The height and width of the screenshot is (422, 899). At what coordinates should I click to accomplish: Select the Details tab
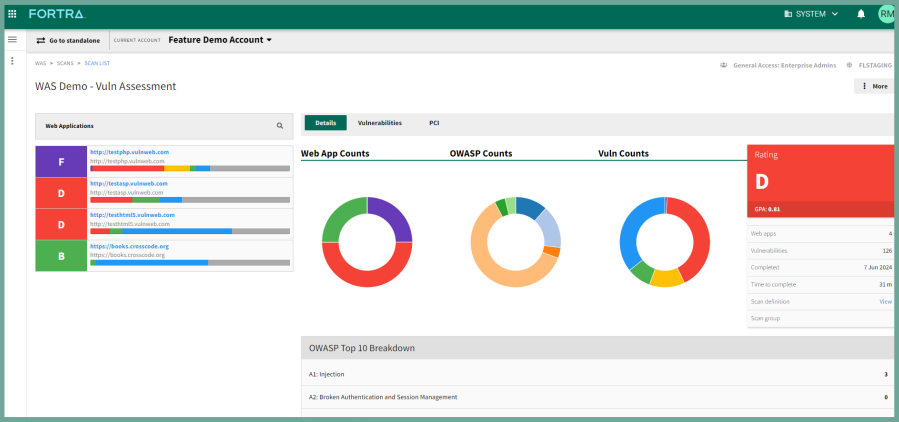point(325,123)
